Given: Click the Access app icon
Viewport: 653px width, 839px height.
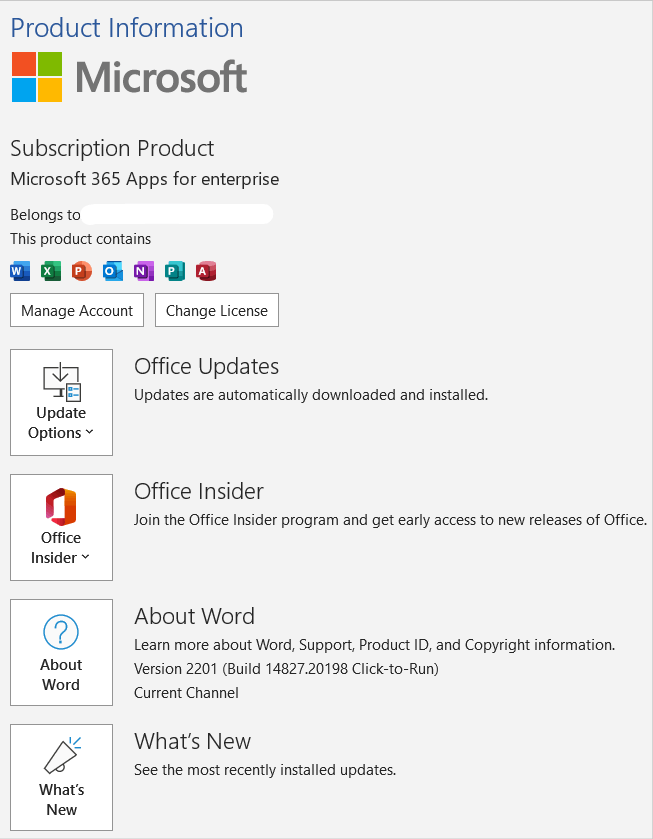Looking at the screenshot, I should [x=206, y=271].
